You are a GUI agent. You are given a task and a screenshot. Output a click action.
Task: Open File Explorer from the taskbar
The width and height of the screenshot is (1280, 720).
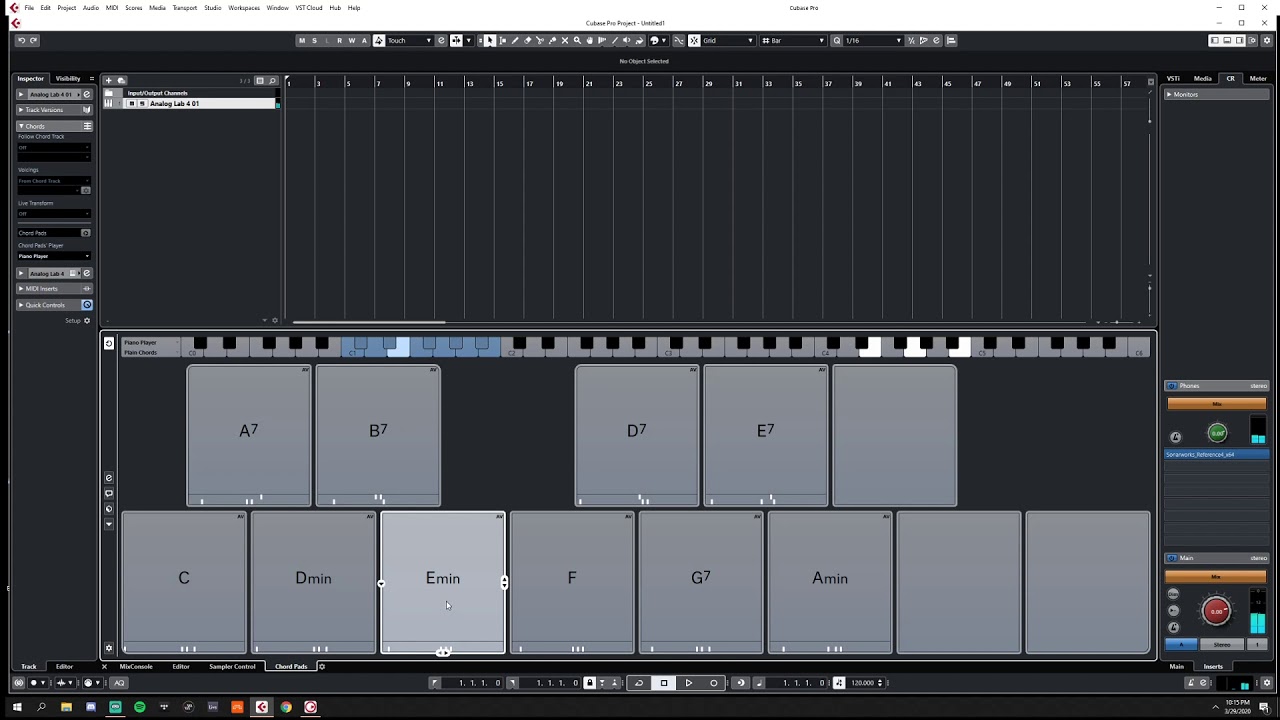coord(66,707)
